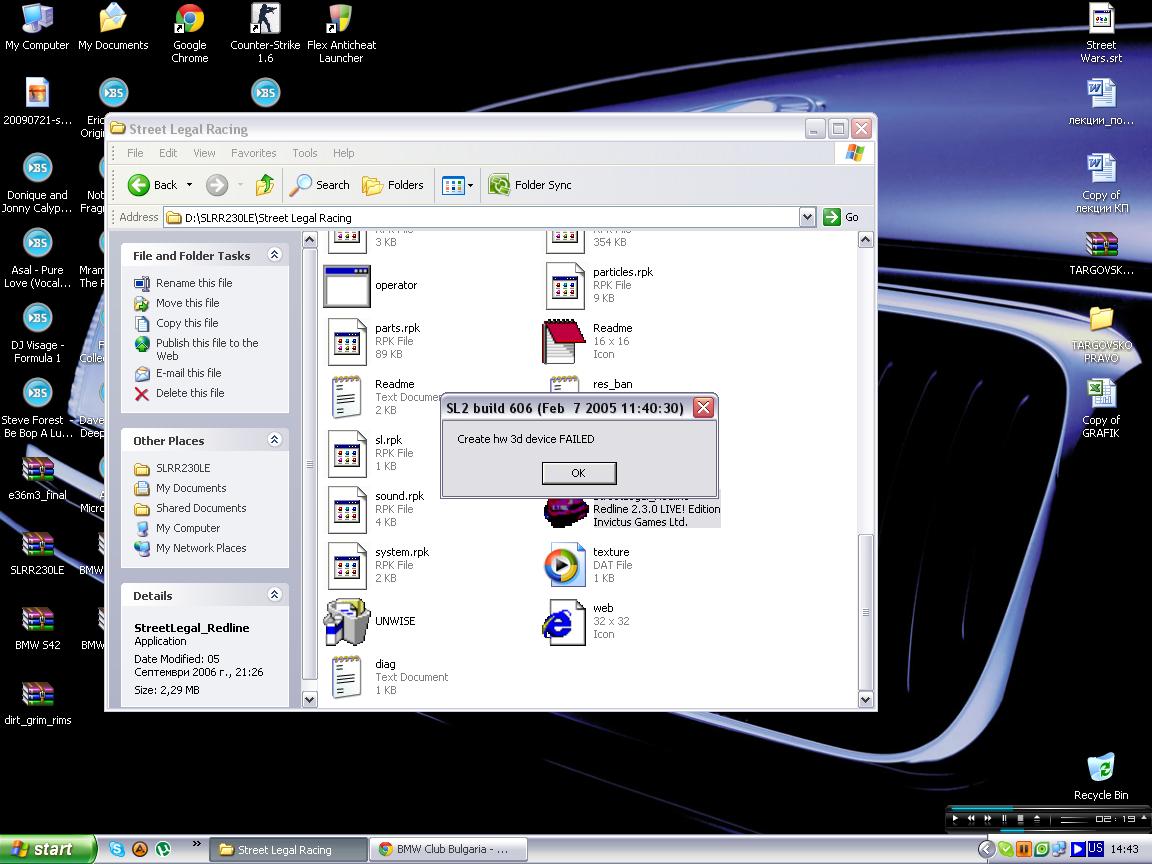1152x864 pixels.
Task: Open the Favorites menu
Action: click(x=253, y=153)
